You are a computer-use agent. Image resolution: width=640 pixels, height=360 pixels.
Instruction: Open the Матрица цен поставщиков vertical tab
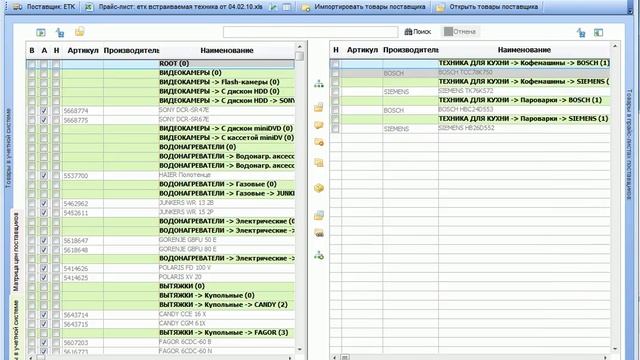tap(16, 252)
